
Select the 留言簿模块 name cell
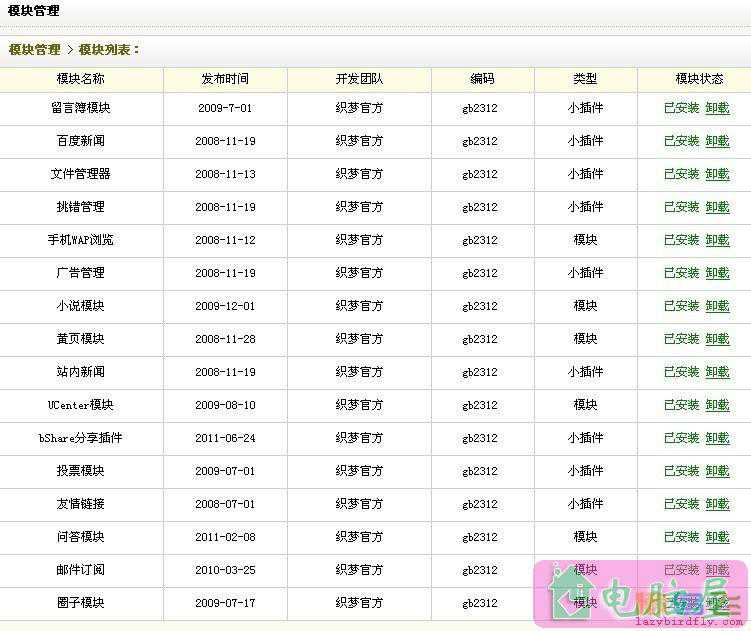tap(80, 108)
